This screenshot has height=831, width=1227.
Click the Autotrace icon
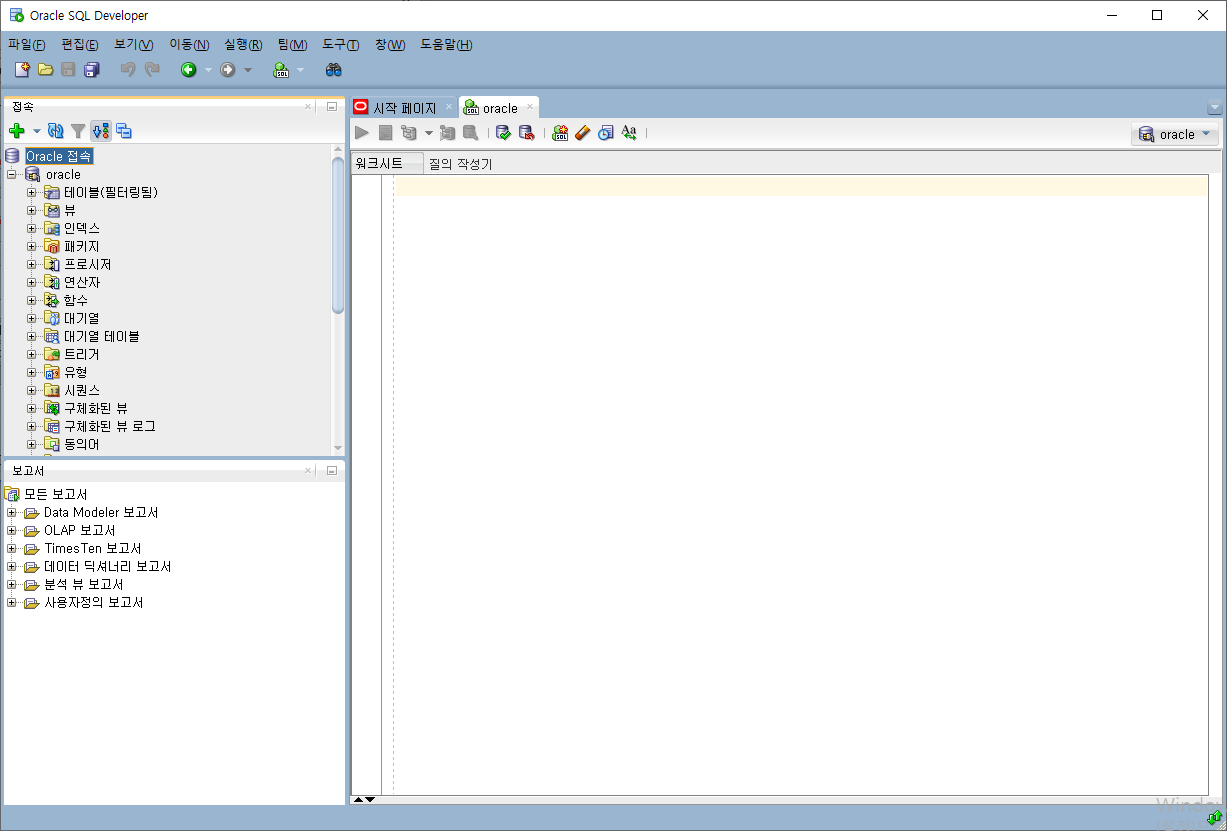(447, 133)
